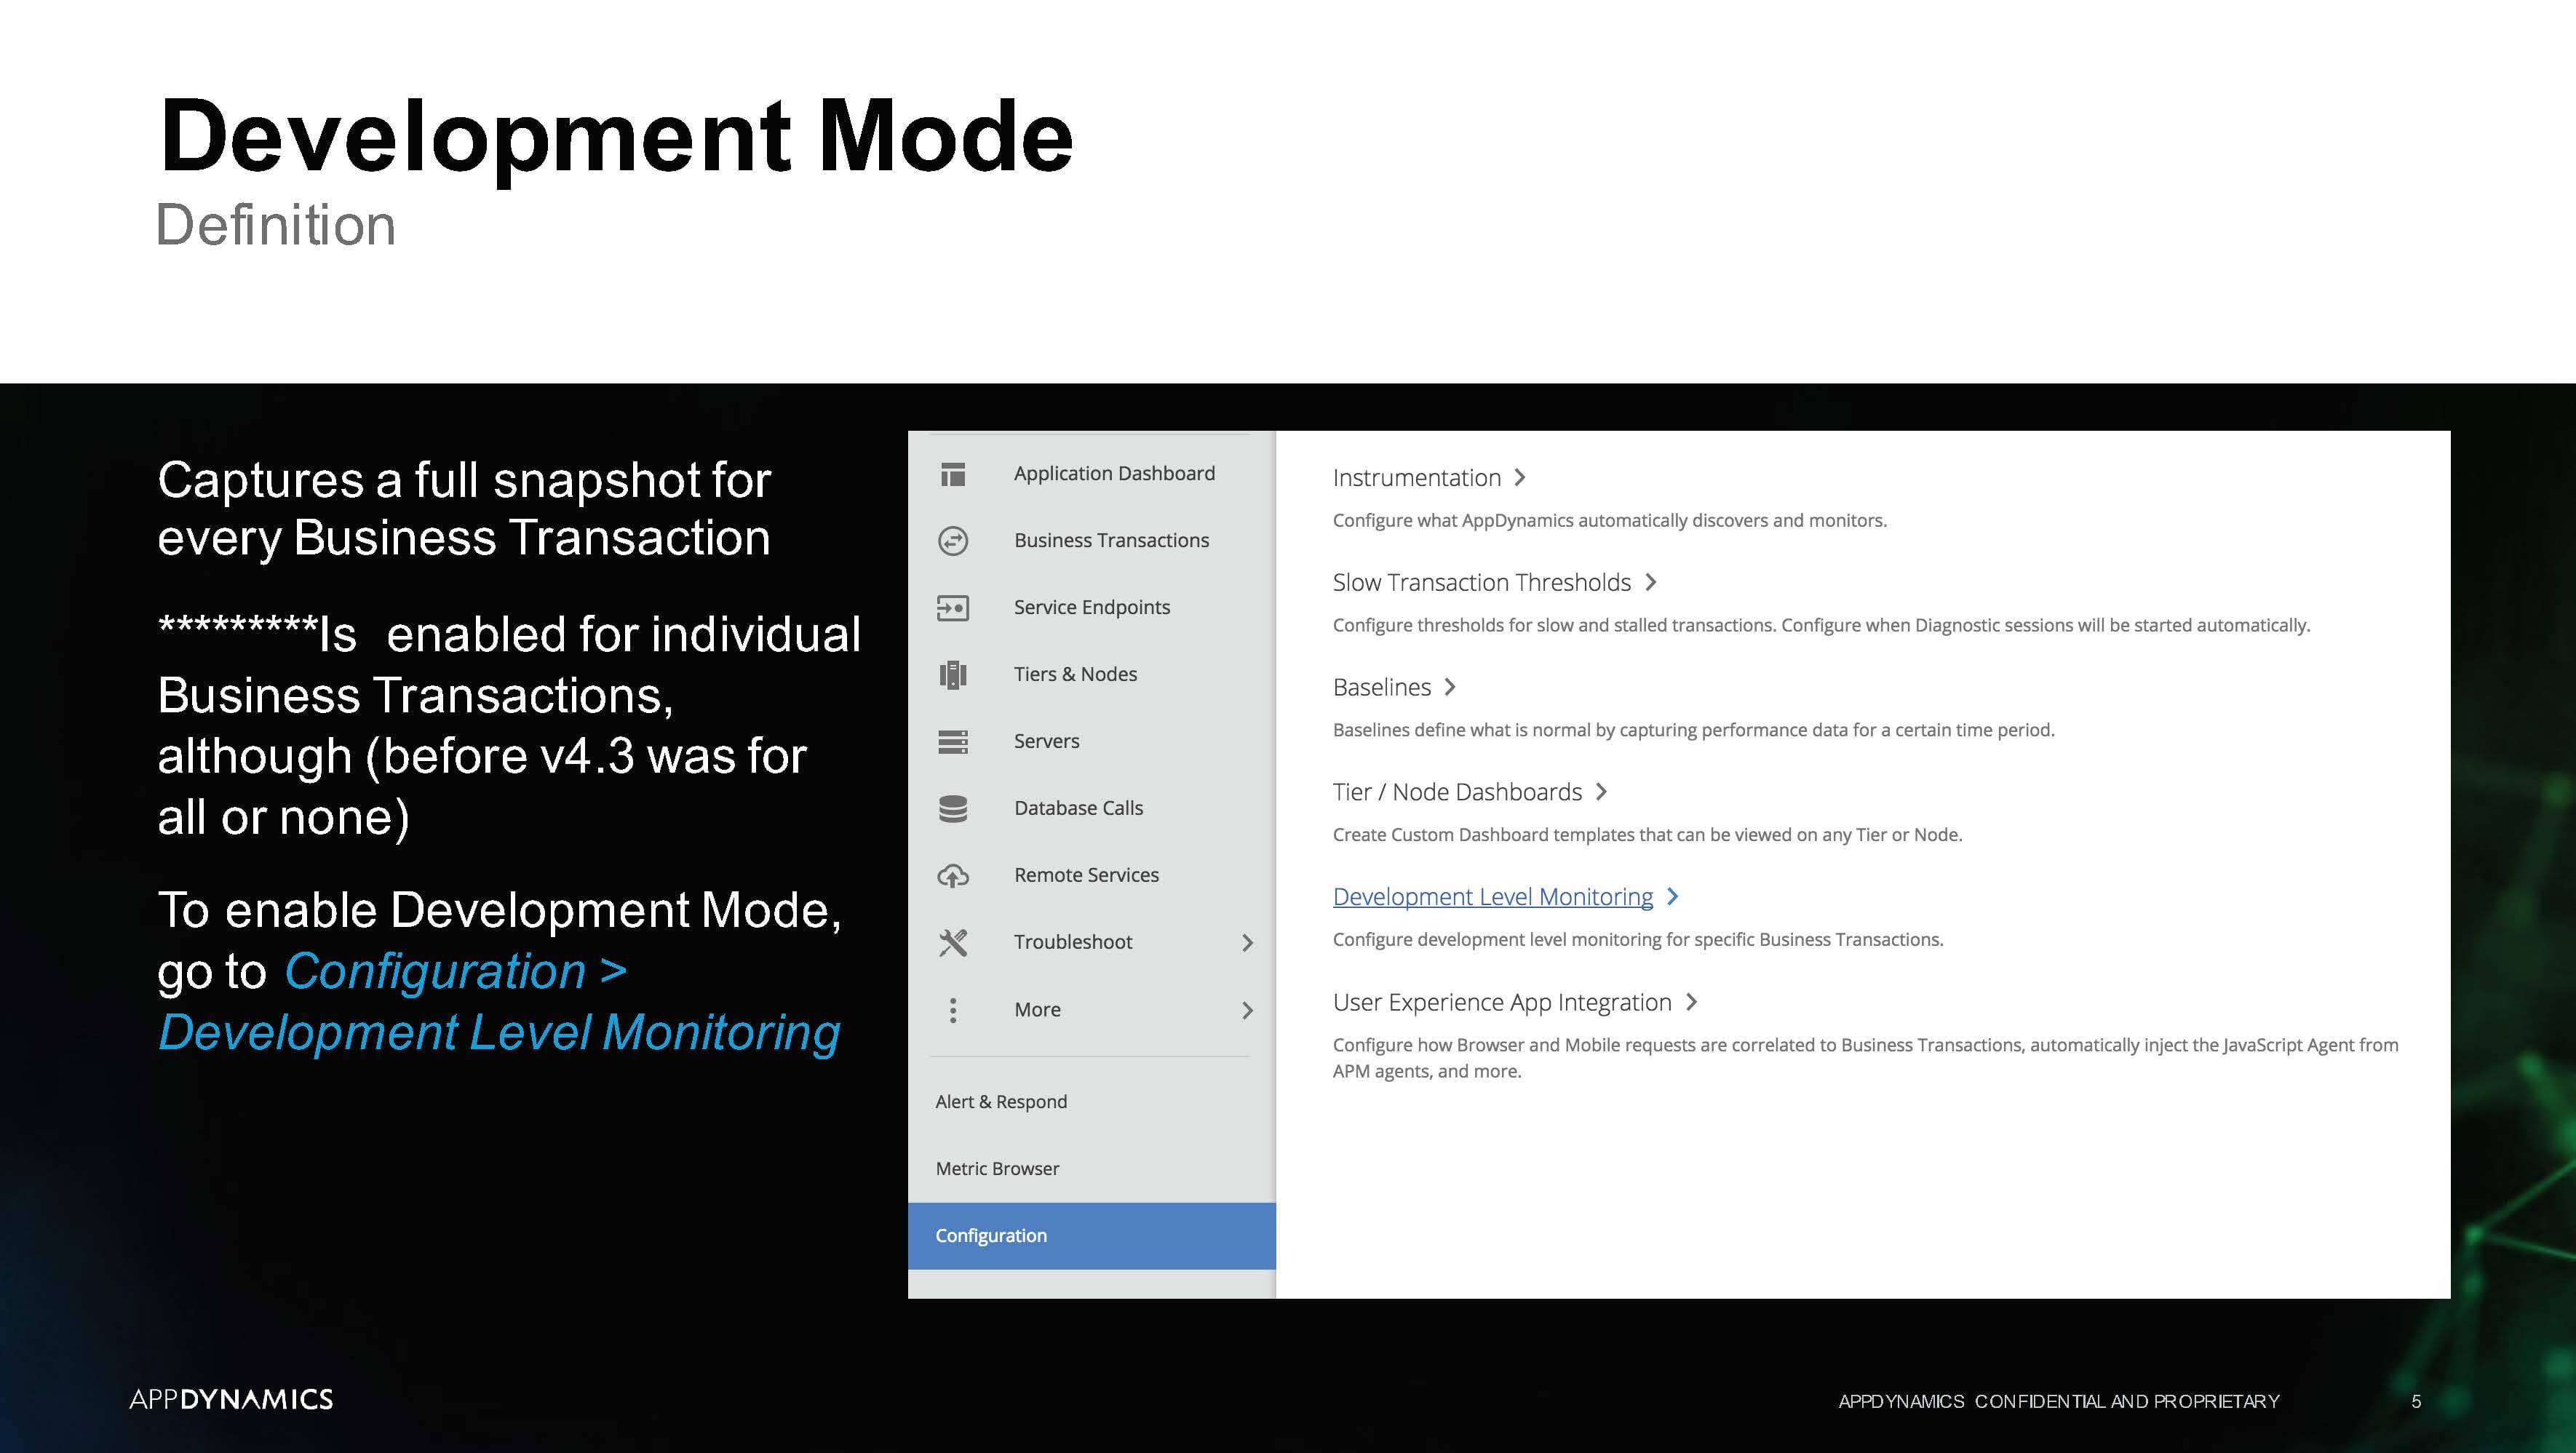Click 'Configure what AppDynamics automatically discovers' text

coord(1609,520)
